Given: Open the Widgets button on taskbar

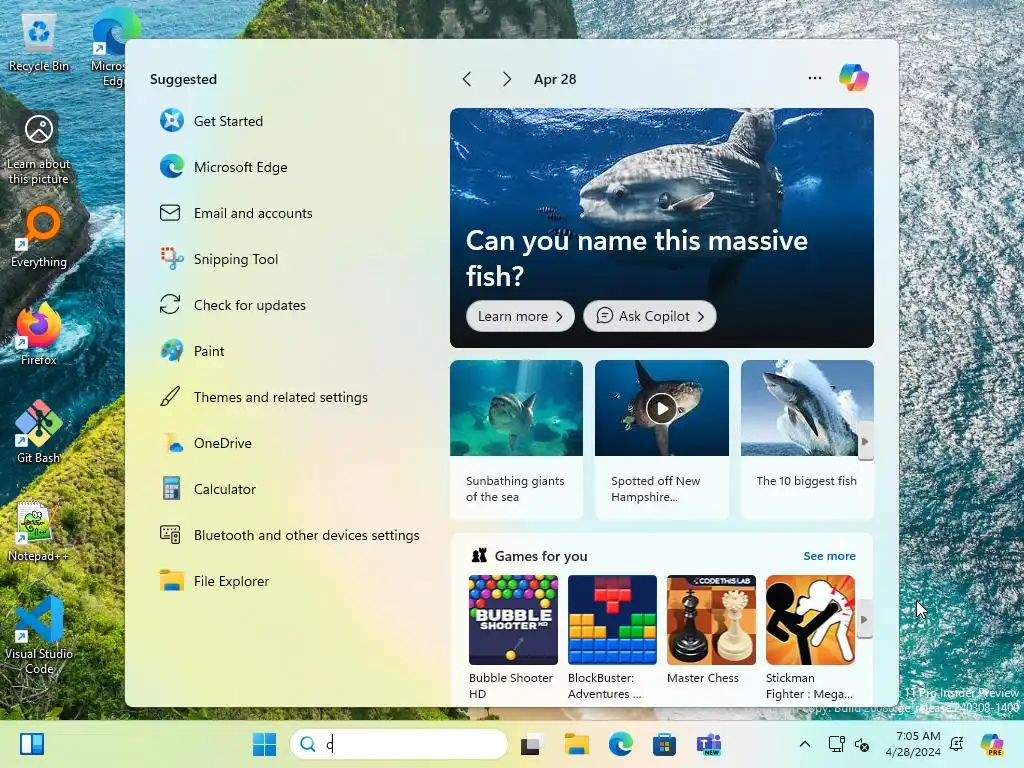Looking at the screenshot, I should pos(32,744).
